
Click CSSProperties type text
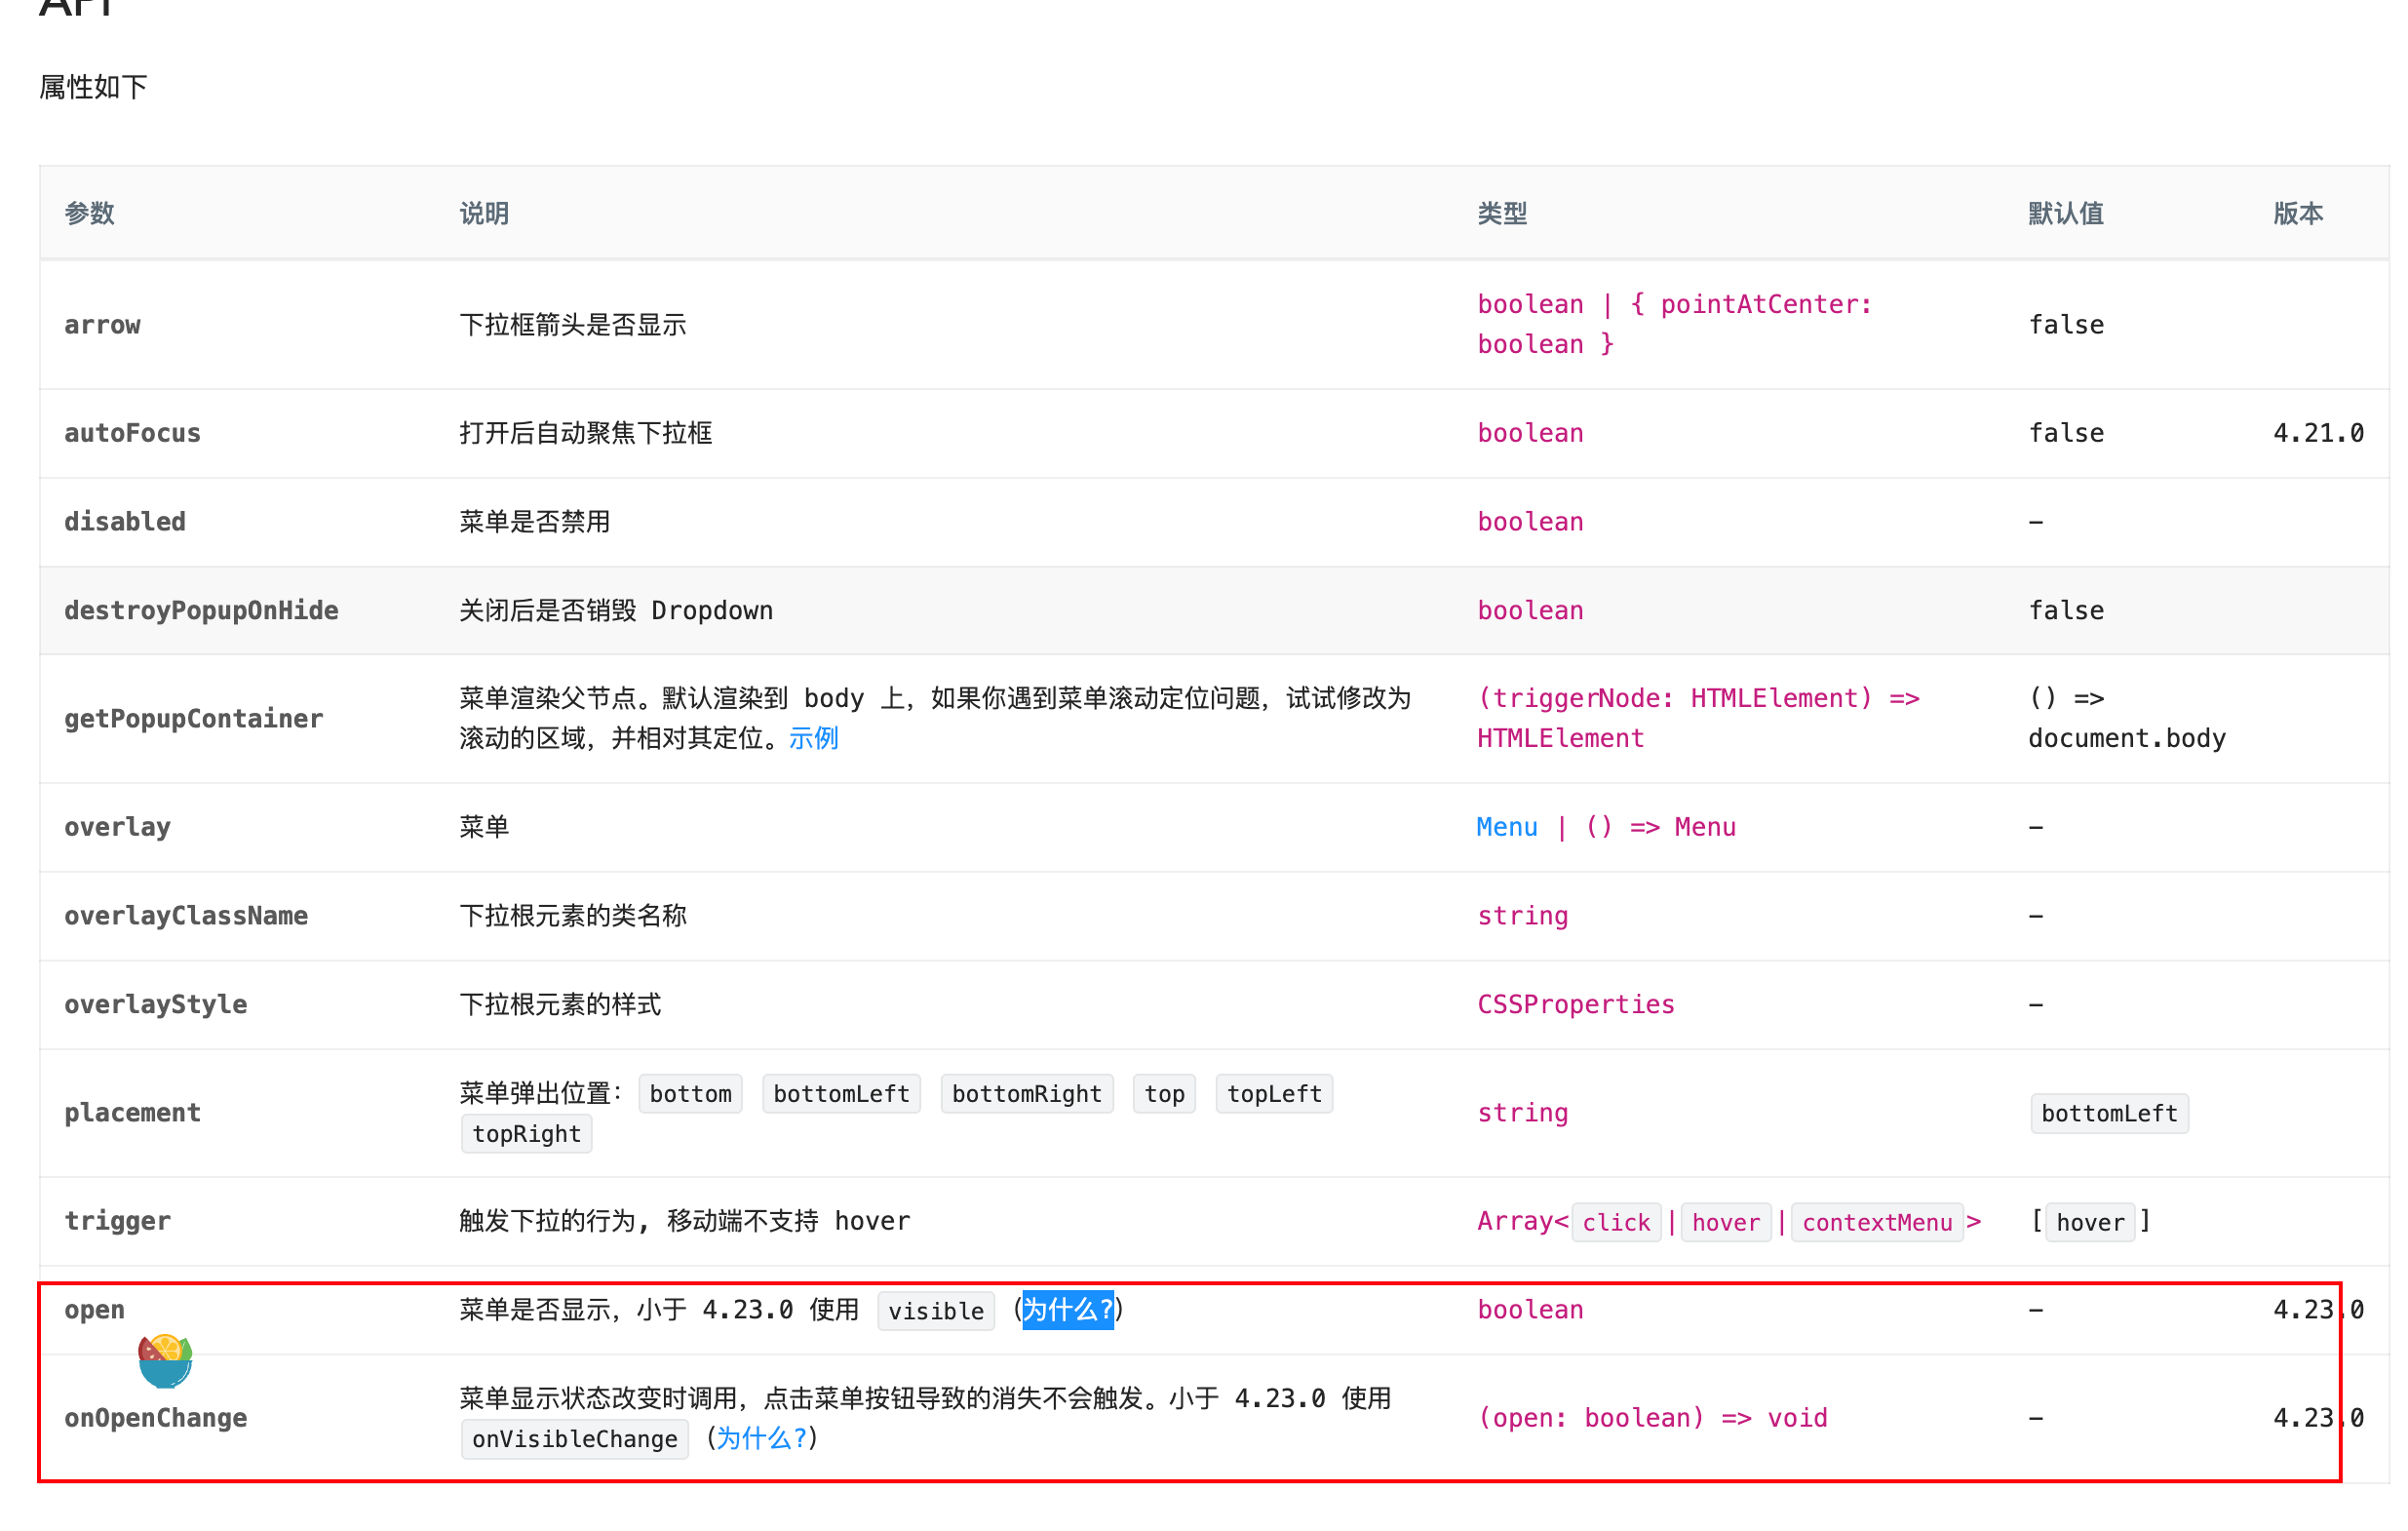click(x=1575, y=1004)
